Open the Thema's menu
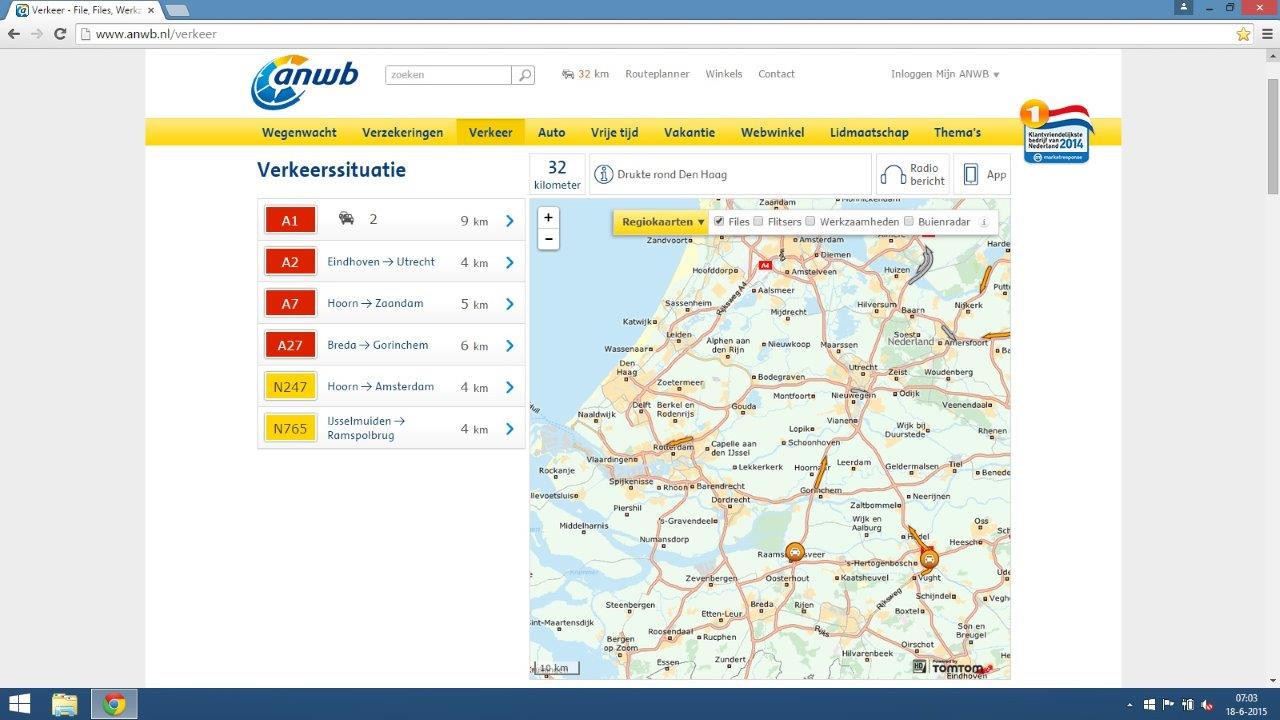The height and width of the screenshot is (720, 1280). click(957, 132)
